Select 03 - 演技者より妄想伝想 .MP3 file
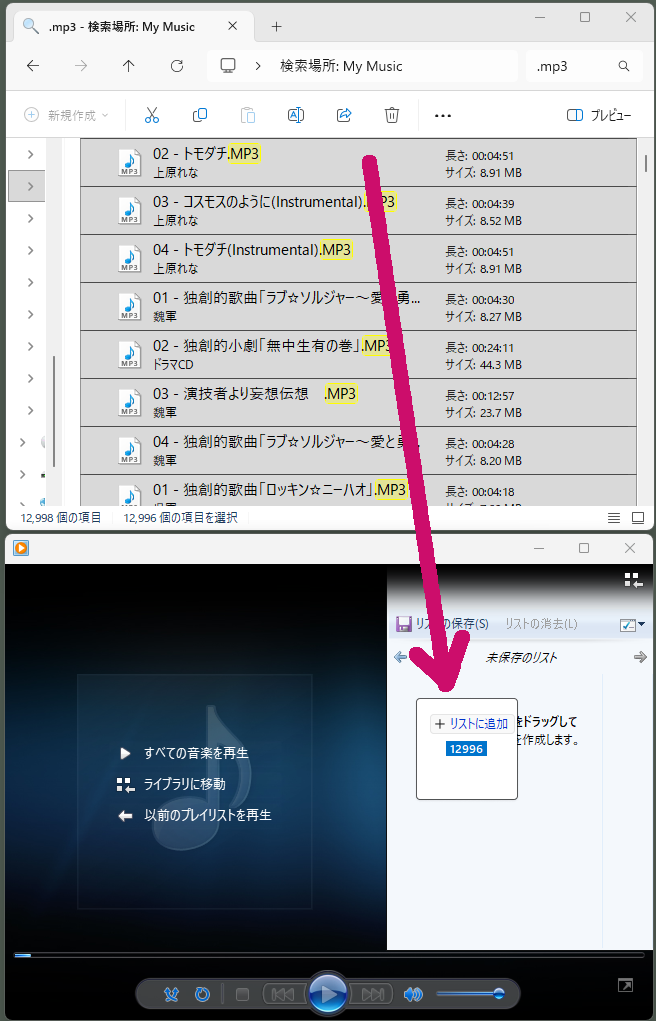656x1021 pixels. [358, 402]
